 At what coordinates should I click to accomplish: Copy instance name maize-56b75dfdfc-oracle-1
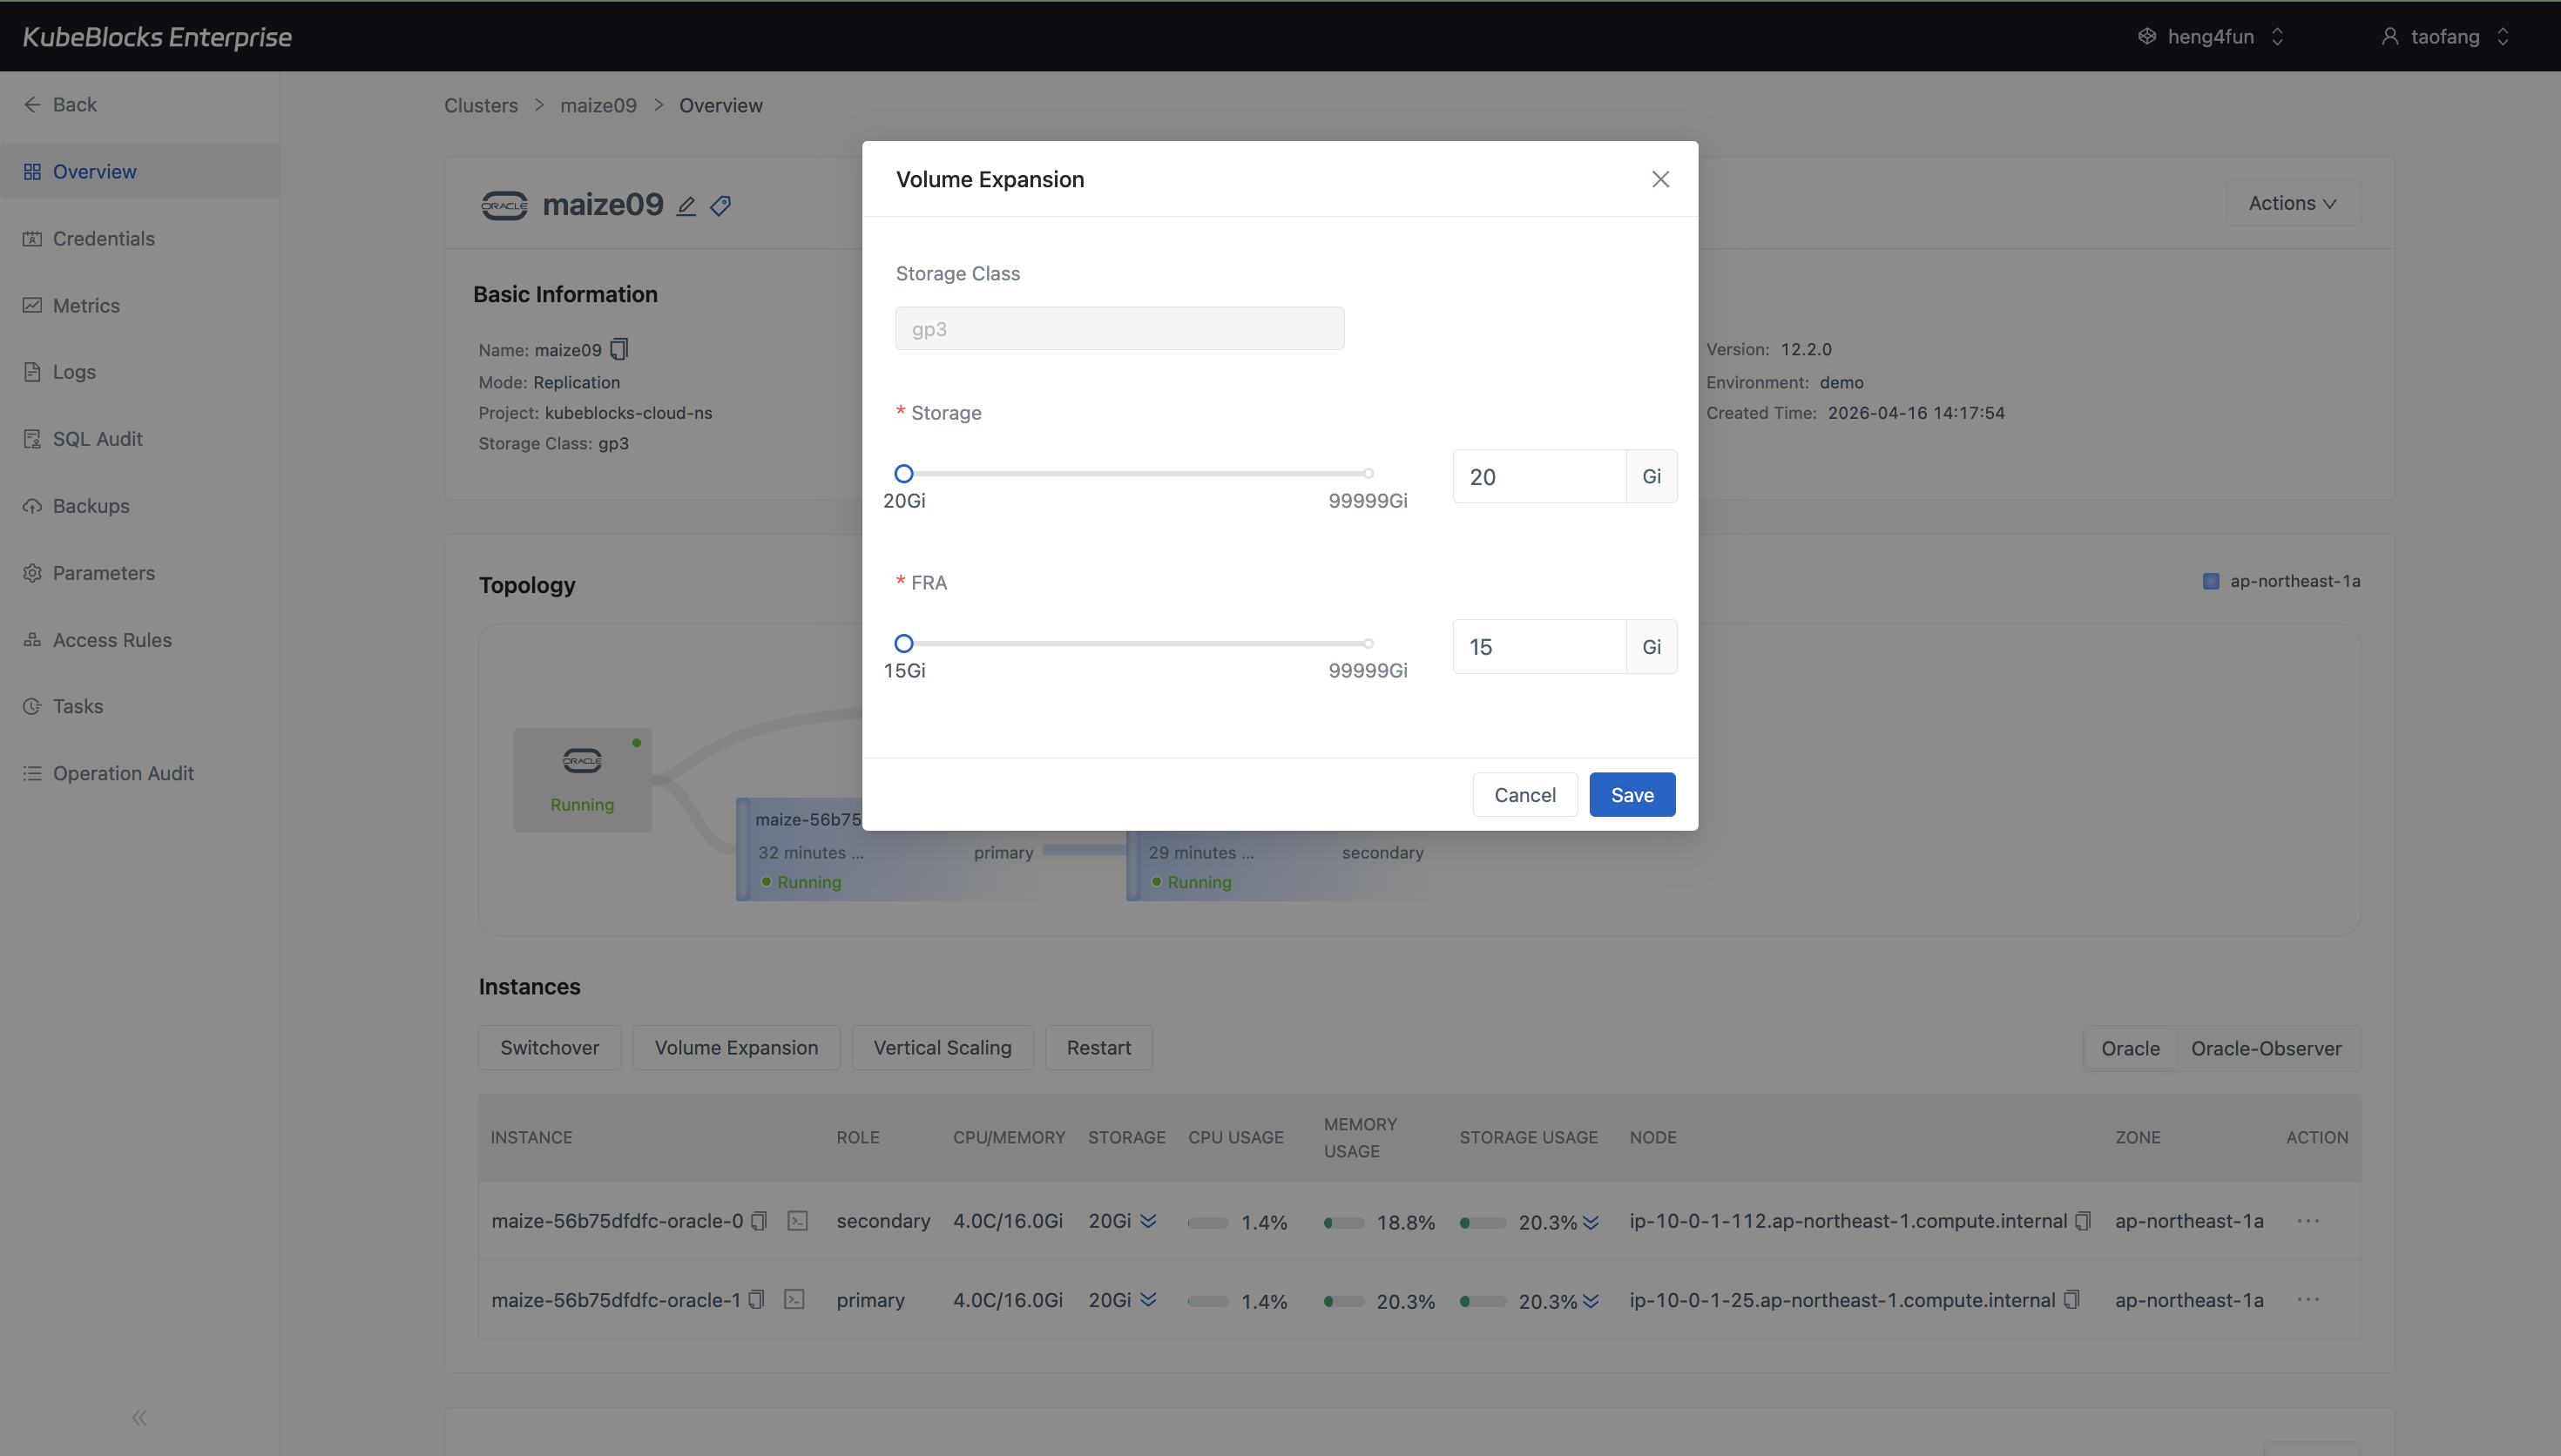click(x=757, y=1300)
